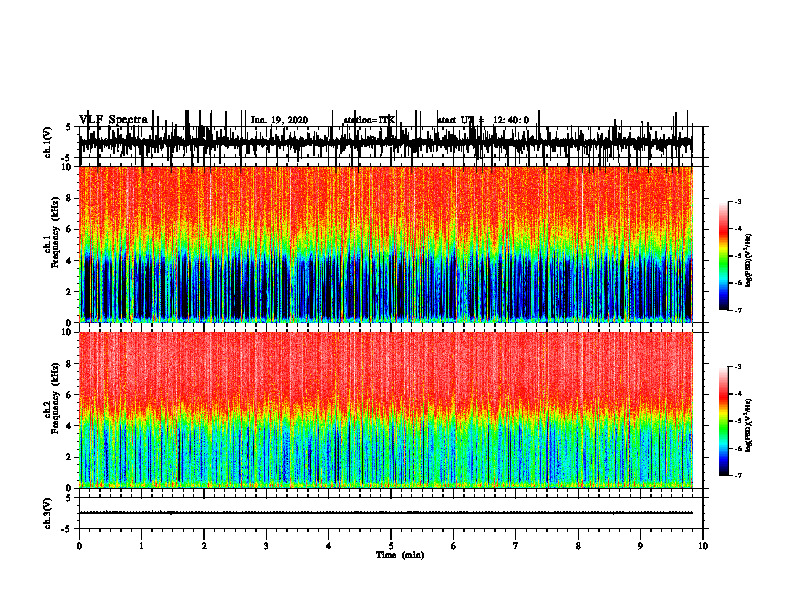Click time axis tick label '4'
The image size is (792, 612).
click(329, 546)
